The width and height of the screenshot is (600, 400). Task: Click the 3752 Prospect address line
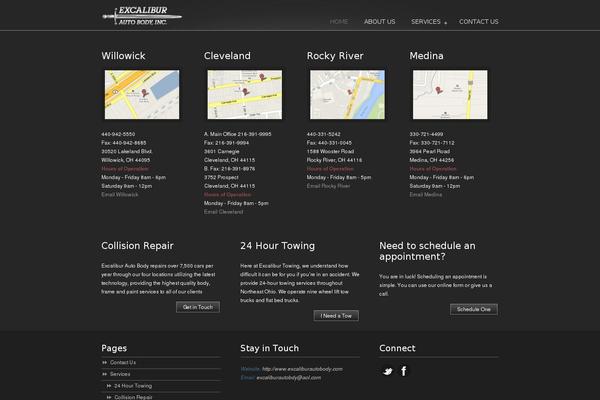221,177
